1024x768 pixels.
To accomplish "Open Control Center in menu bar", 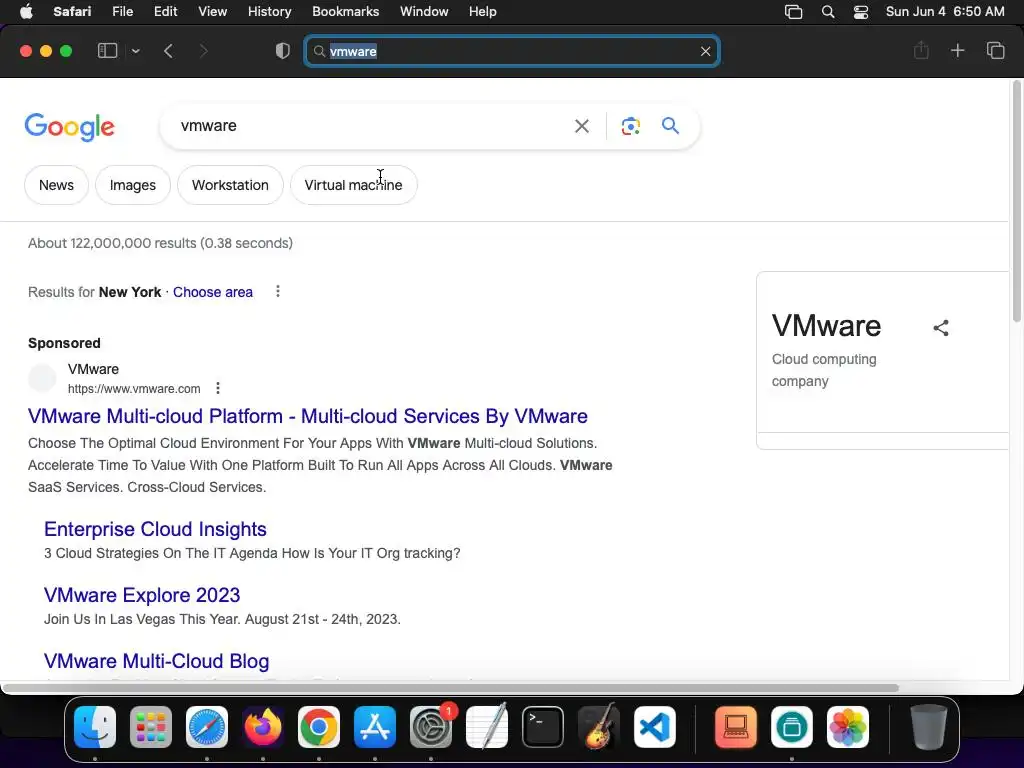I will tap(861, 12).
